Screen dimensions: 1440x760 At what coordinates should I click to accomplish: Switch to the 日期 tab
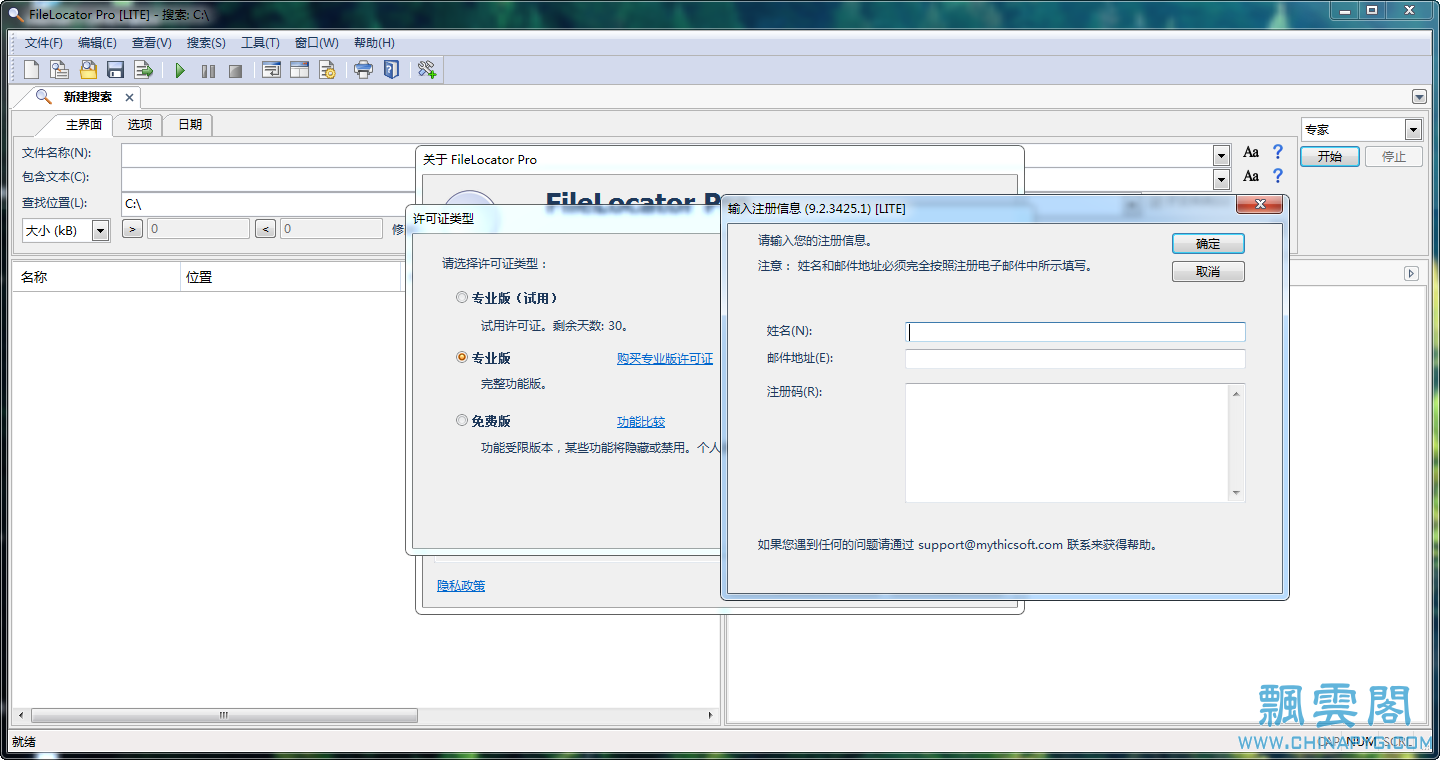click(x=190, y=125)
